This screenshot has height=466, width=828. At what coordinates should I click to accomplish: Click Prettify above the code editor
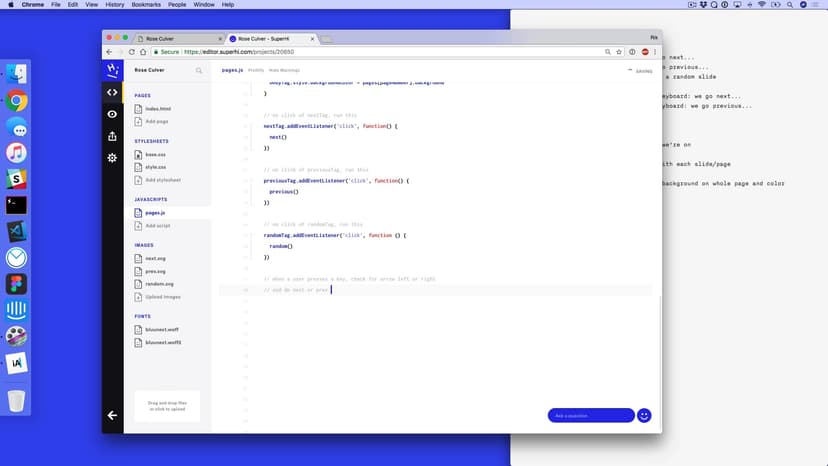tap(256, 71)
